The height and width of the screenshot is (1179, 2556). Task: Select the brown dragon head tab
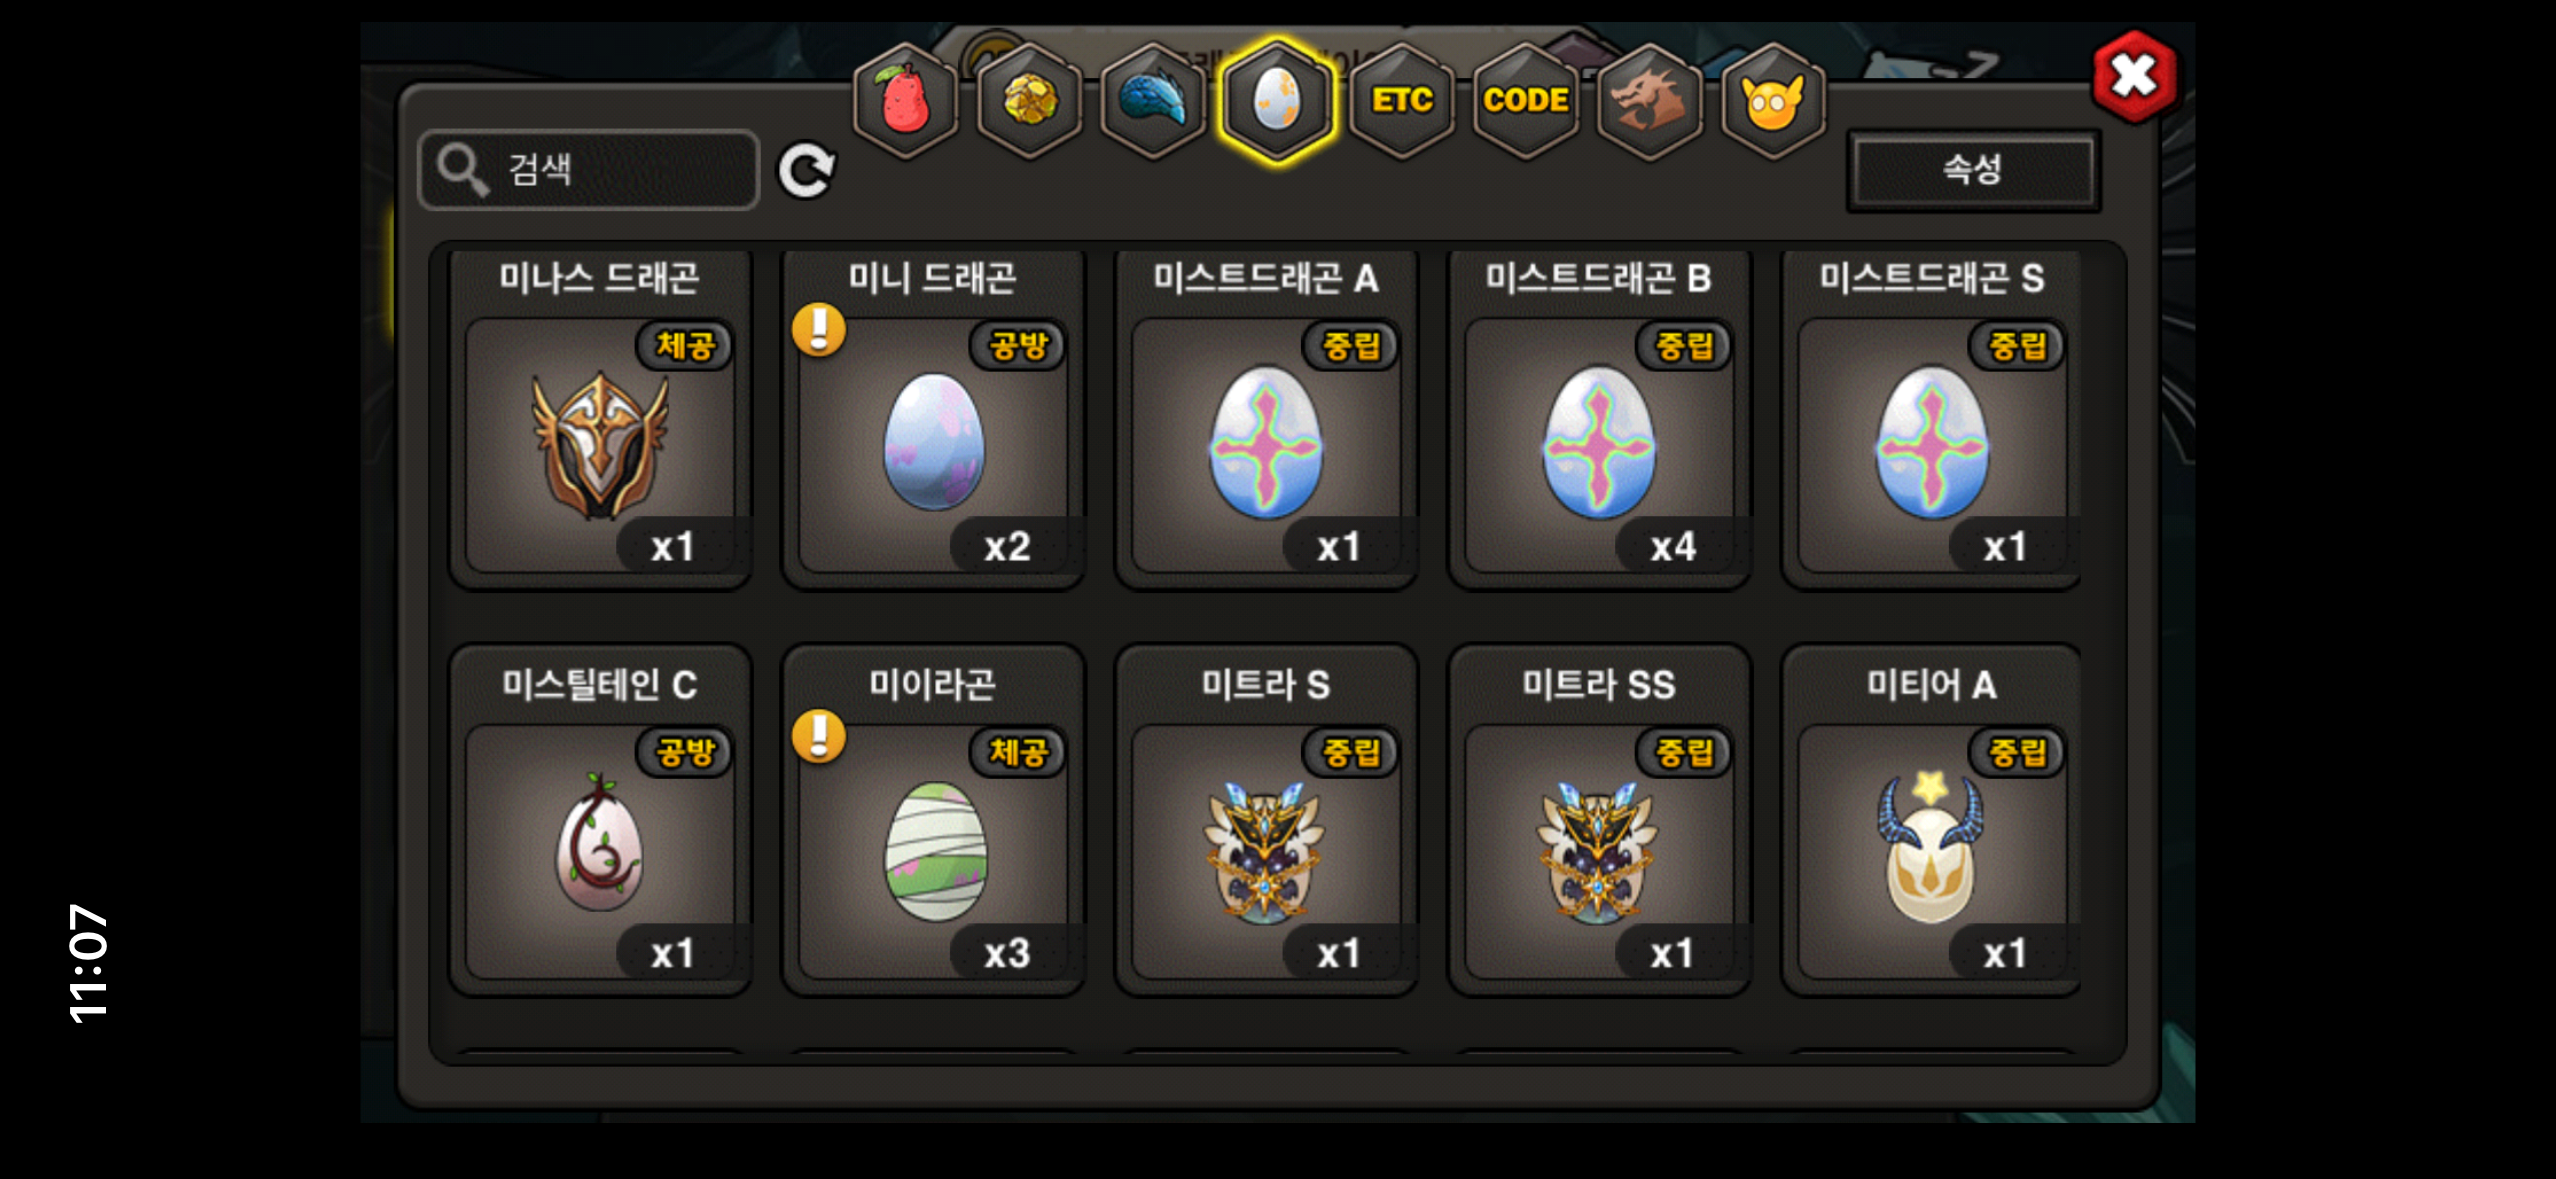1649,100
